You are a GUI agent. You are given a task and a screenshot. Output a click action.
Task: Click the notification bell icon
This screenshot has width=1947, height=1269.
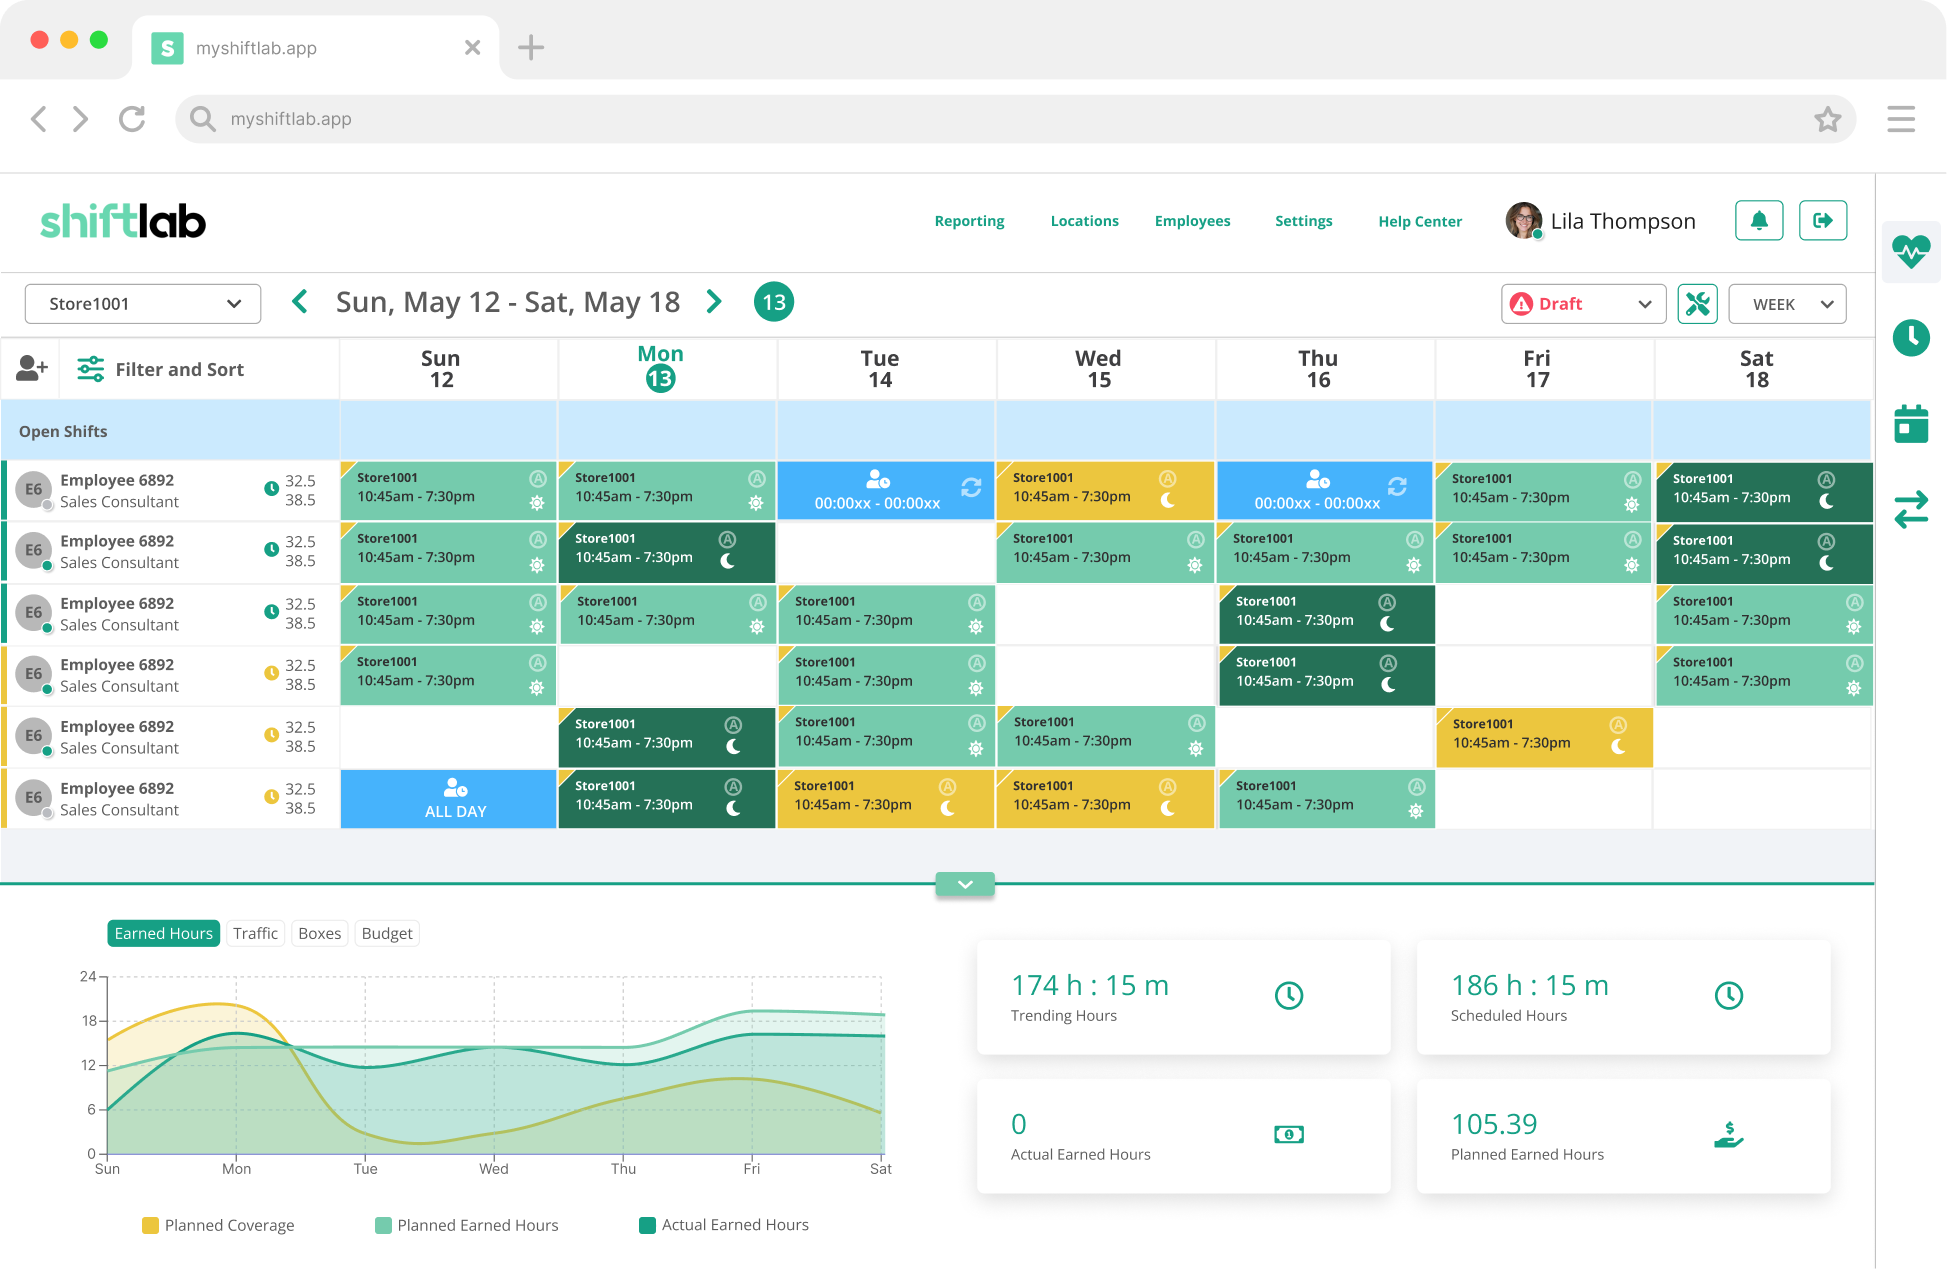click(x=1759, y=221)
